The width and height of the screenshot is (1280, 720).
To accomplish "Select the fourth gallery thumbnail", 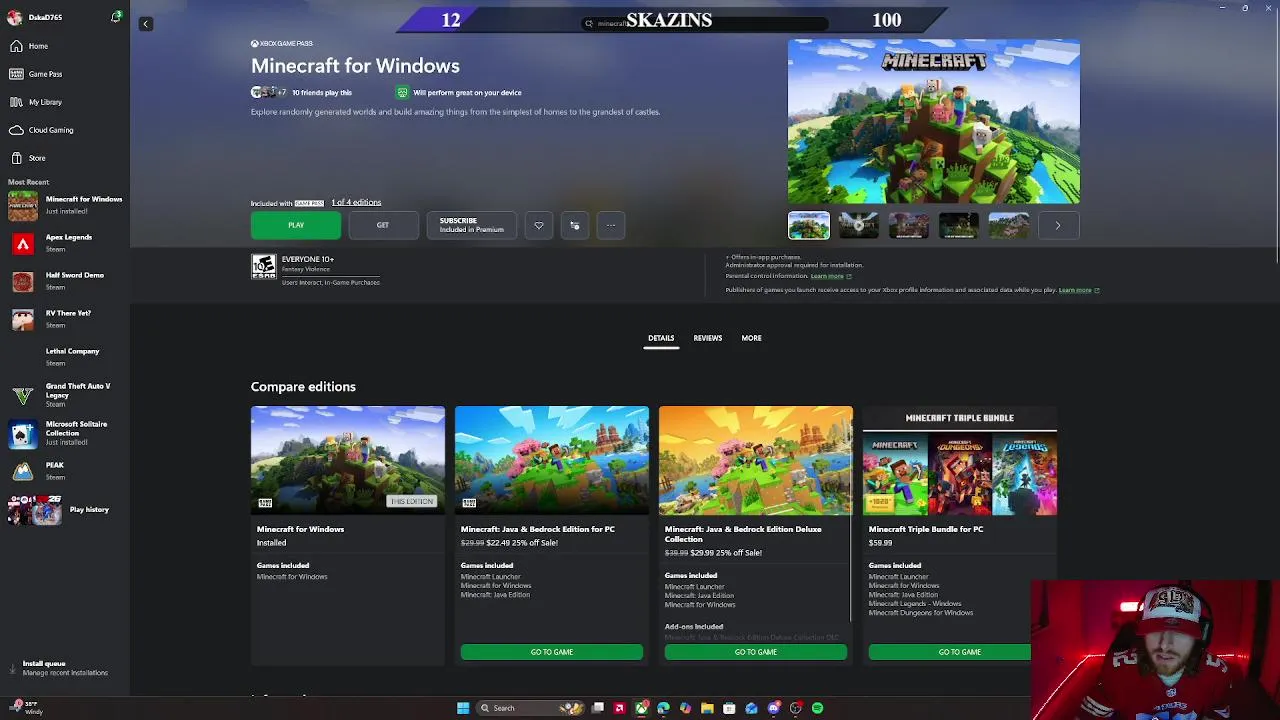I will pyautogui.click(x=959, y=226).
